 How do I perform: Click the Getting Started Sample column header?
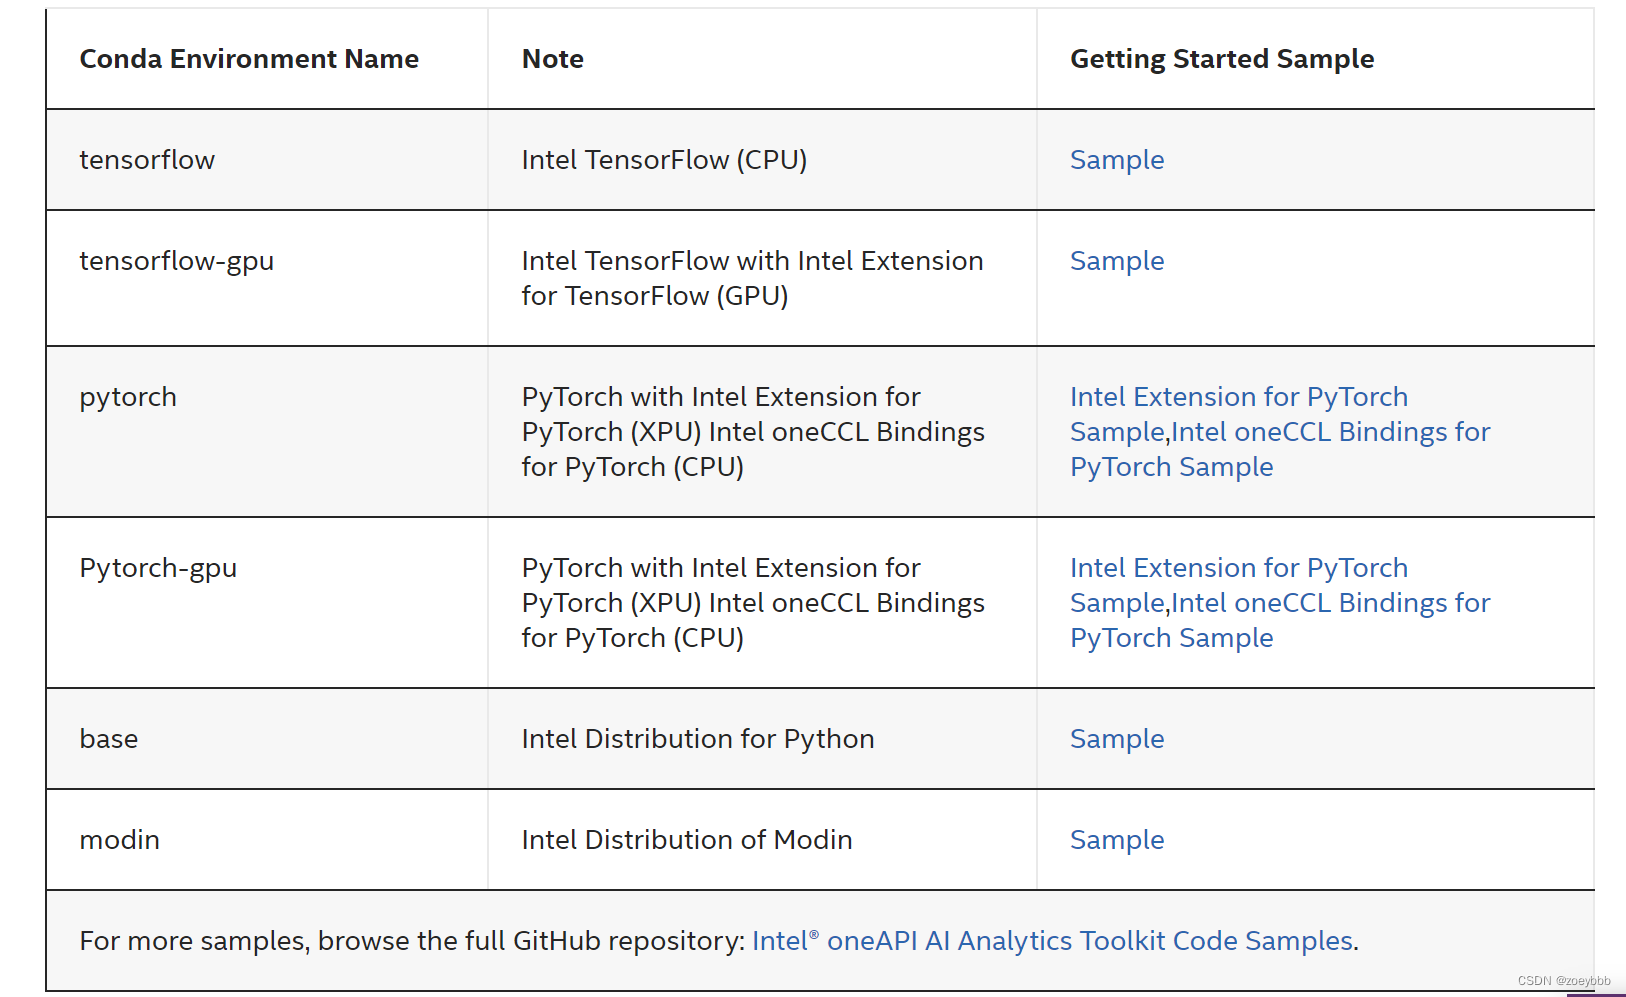(1222, 59)
